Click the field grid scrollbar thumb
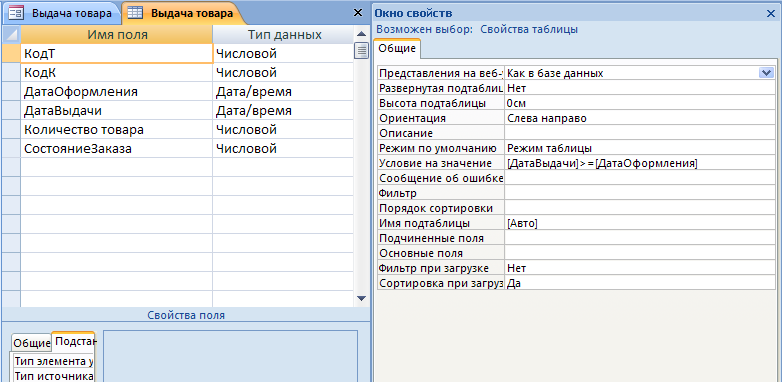This screenshot has height=382, width=782. click(x=362, y=51)
